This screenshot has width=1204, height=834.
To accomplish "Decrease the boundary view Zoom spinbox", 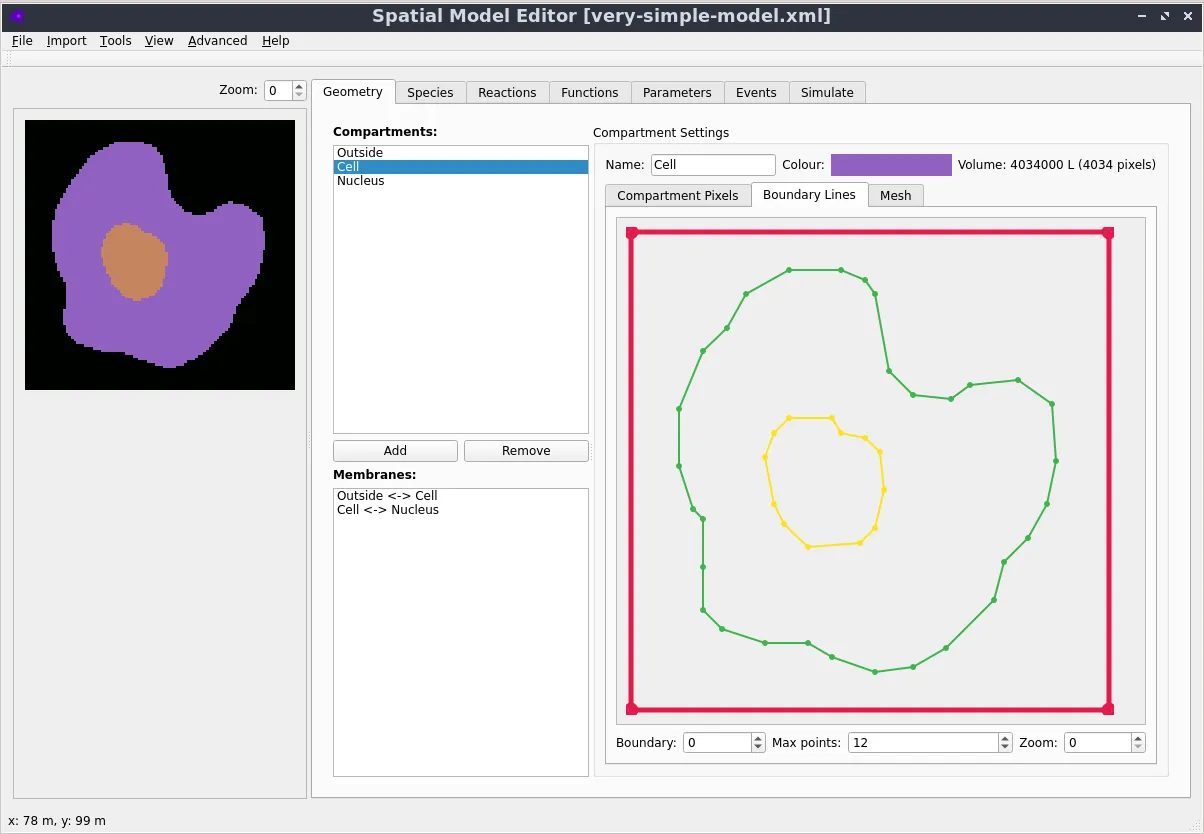I will [x=1138, y=748].
